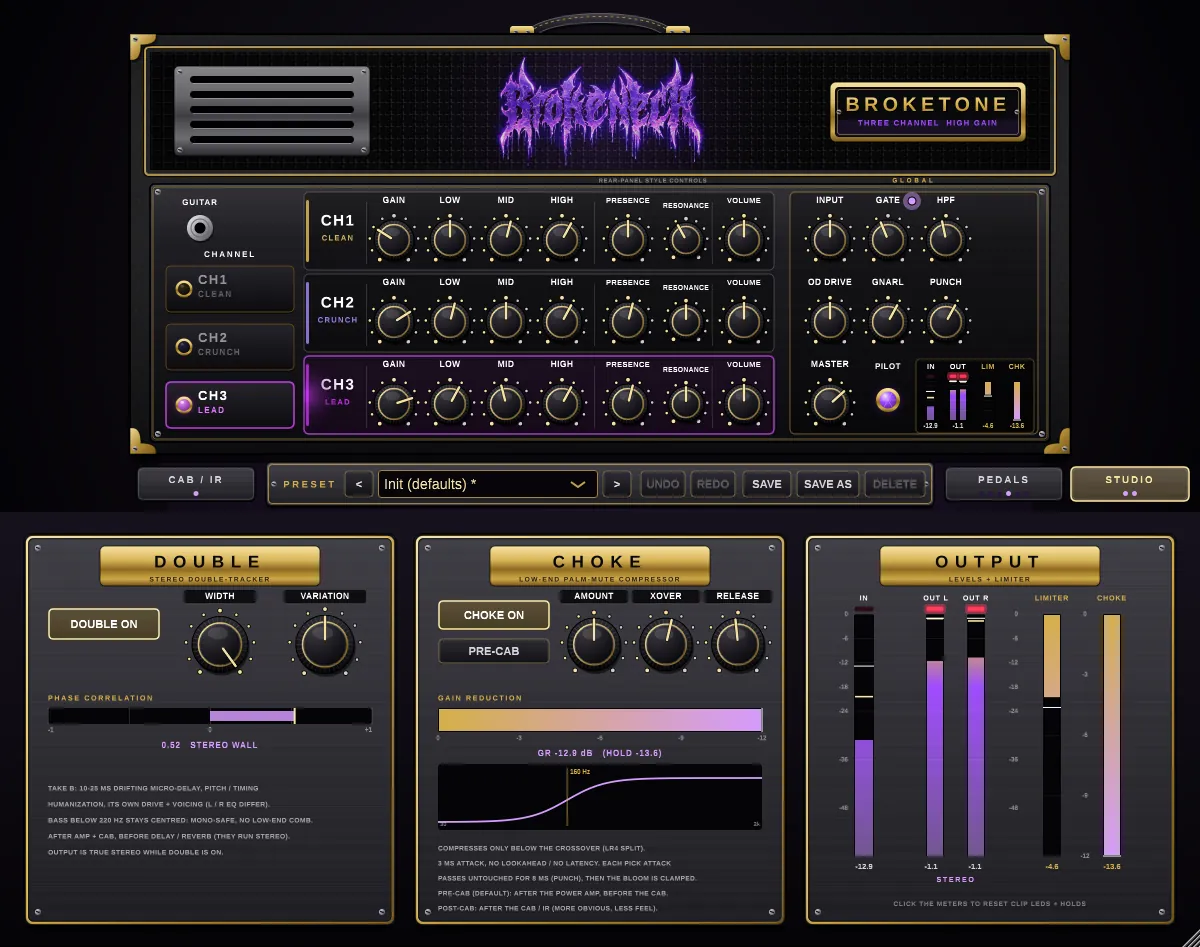
Task: Click the Choke Xover knob
Action: click(666, 645)
